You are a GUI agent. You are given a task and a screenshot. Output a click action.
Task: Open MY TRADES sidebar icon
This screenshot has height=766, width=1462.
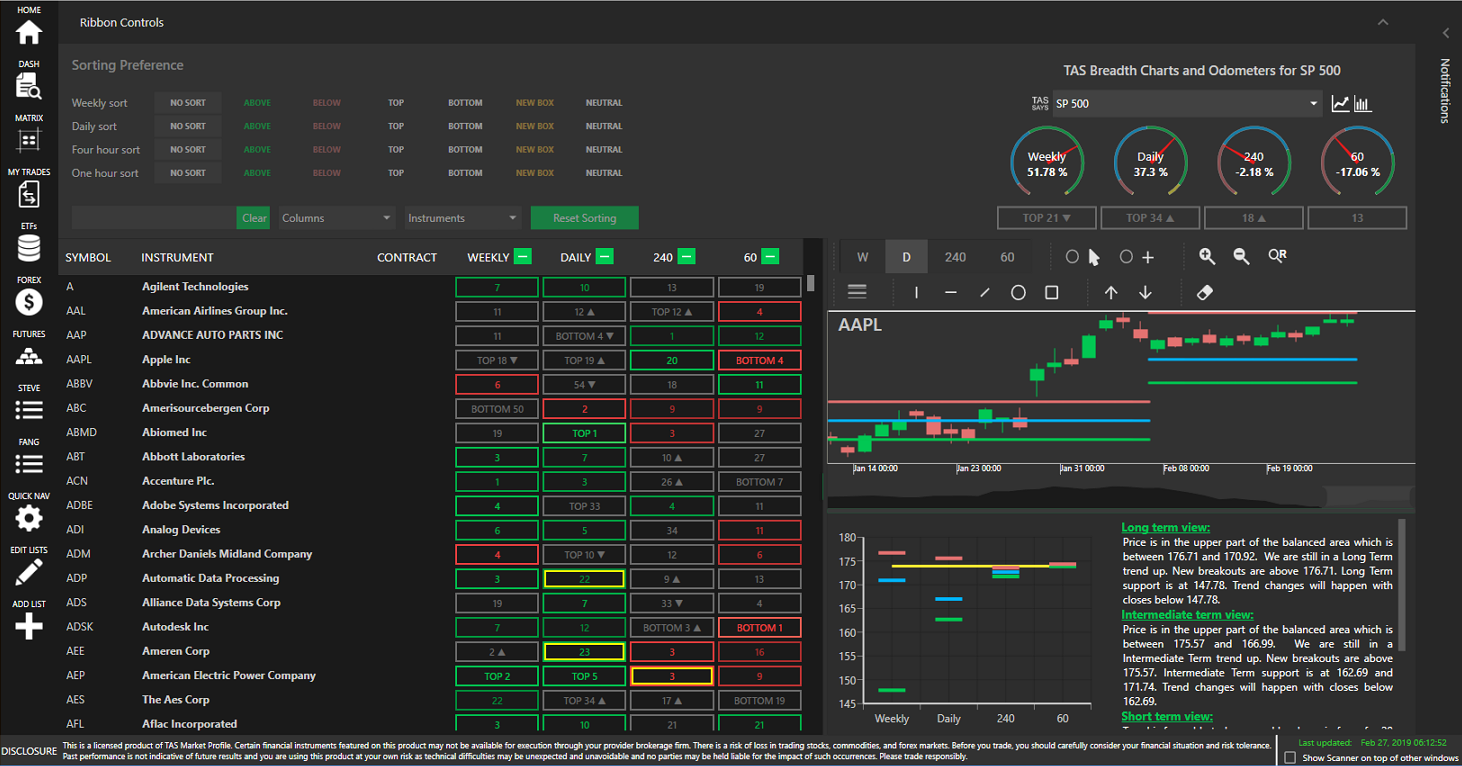coord(29,194)
